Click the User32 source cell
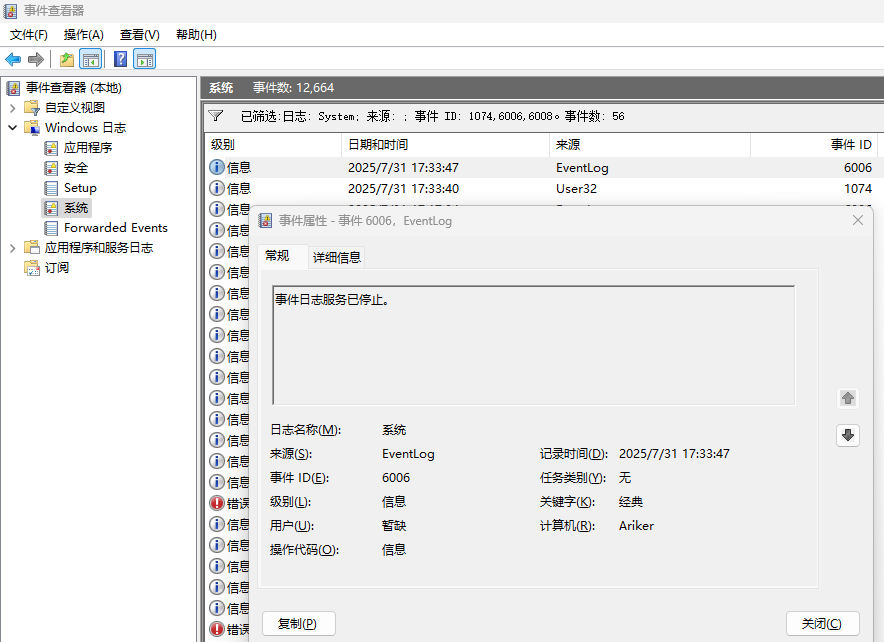The image size is (884, 642). click(x=576, y=189)
